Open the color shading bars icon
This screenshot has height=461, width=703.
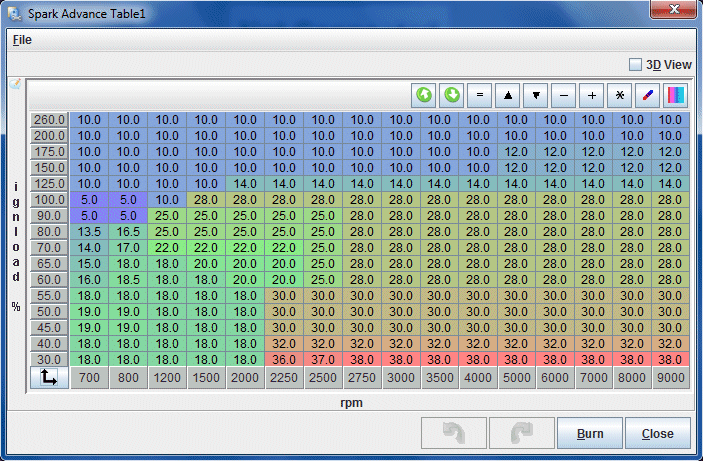(676, 96)
